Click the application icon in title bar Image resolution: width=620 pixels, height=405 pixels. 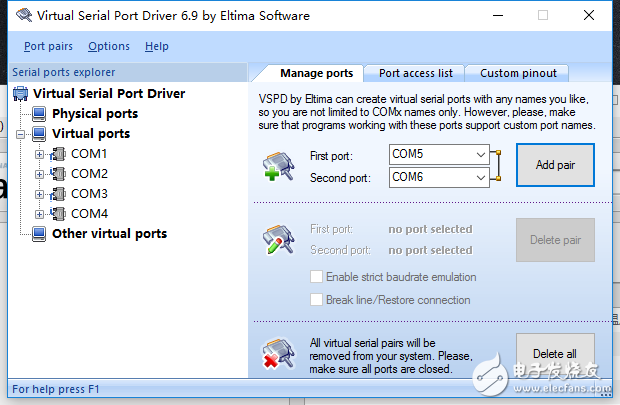24,15
